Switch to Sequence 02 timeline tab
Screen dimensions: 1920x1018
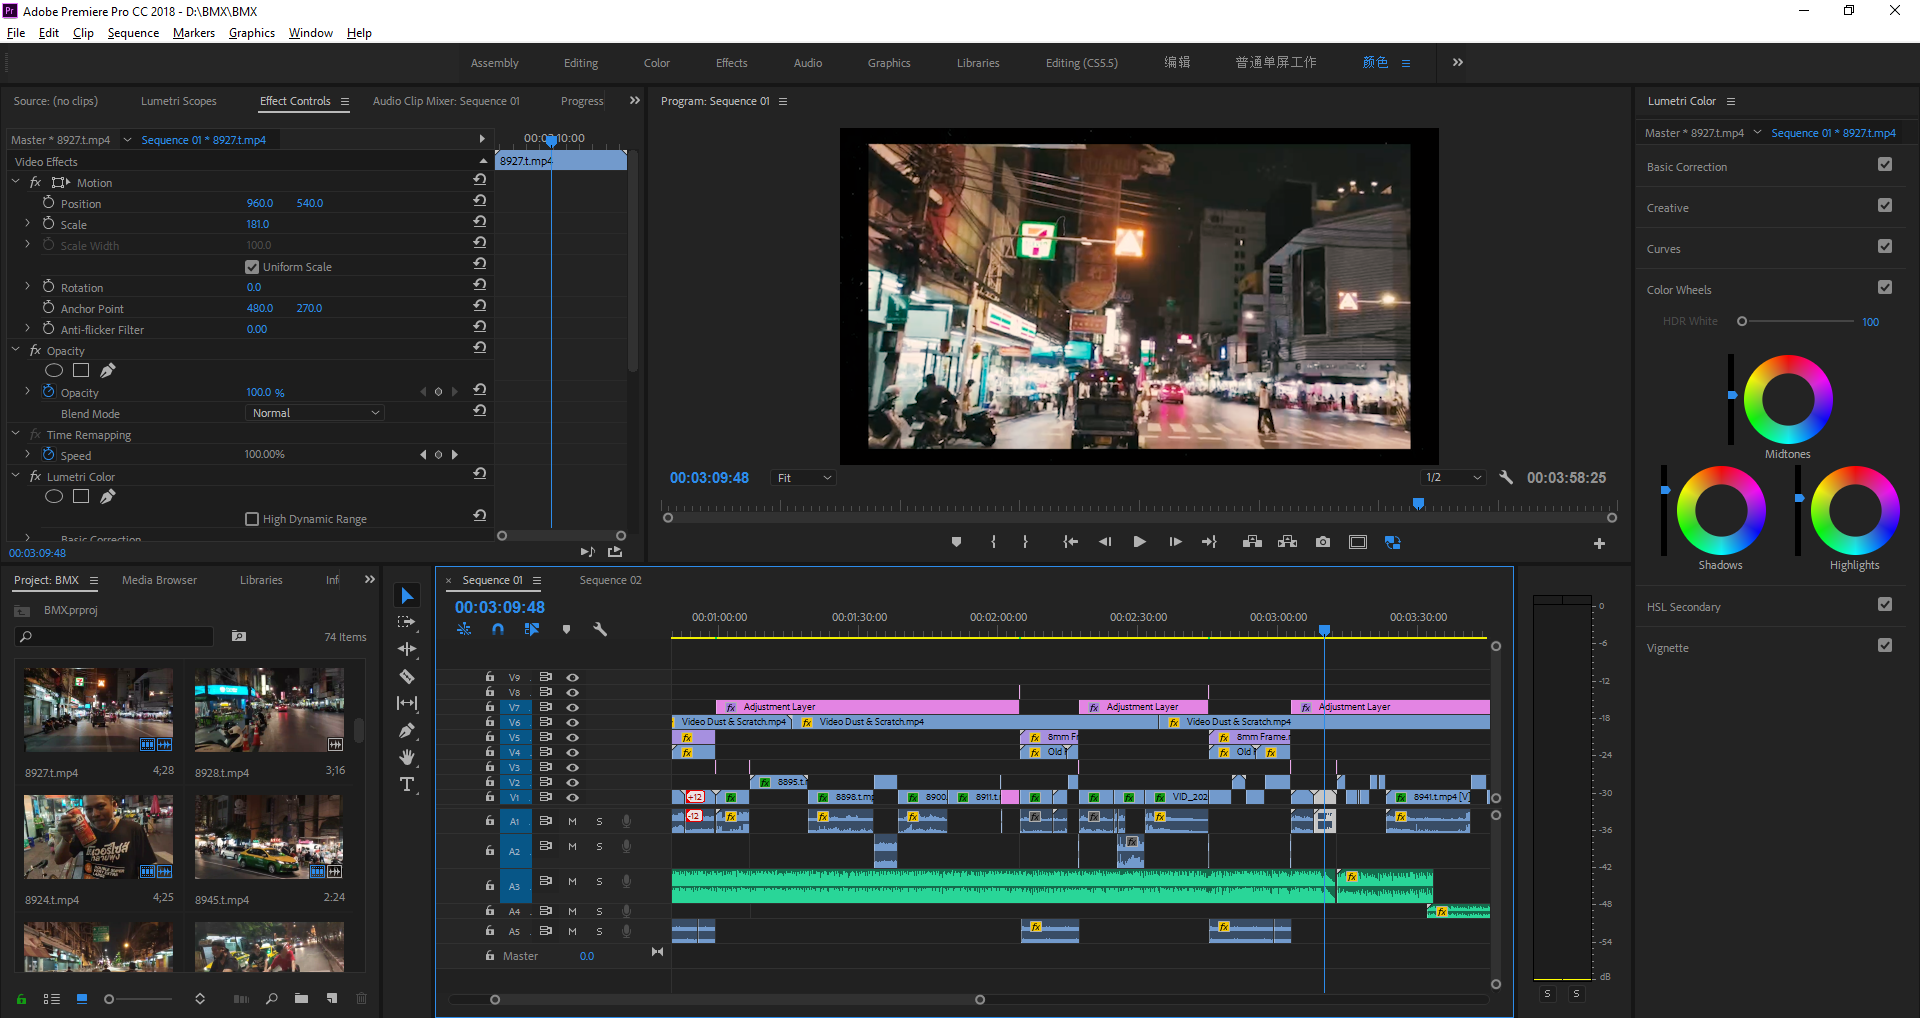[x=610, y=580]
